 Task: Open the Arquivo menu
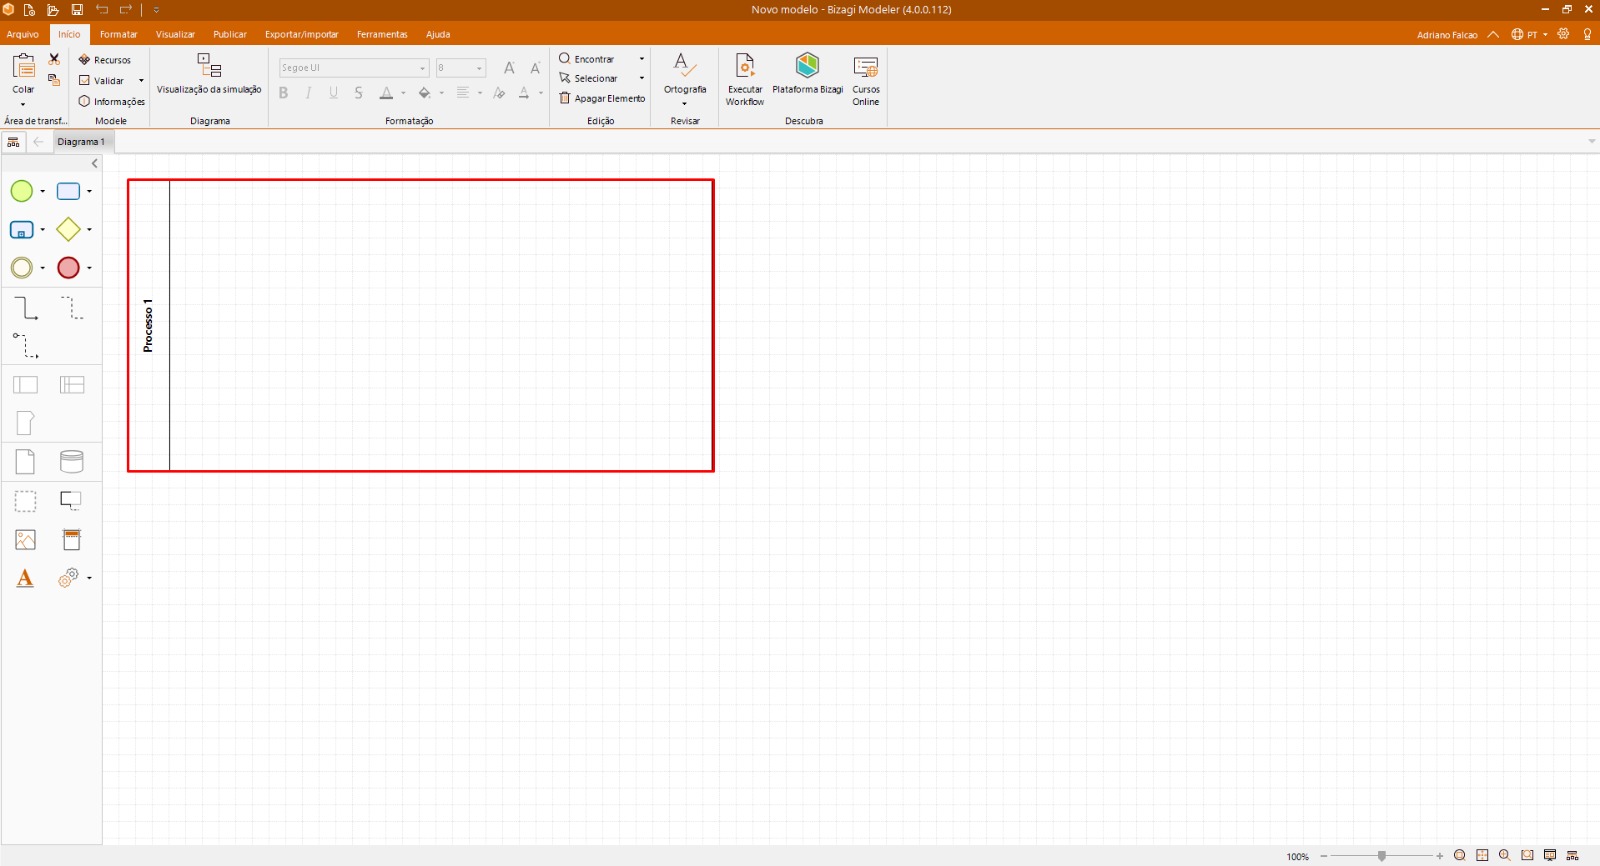[x=23, y=34]
